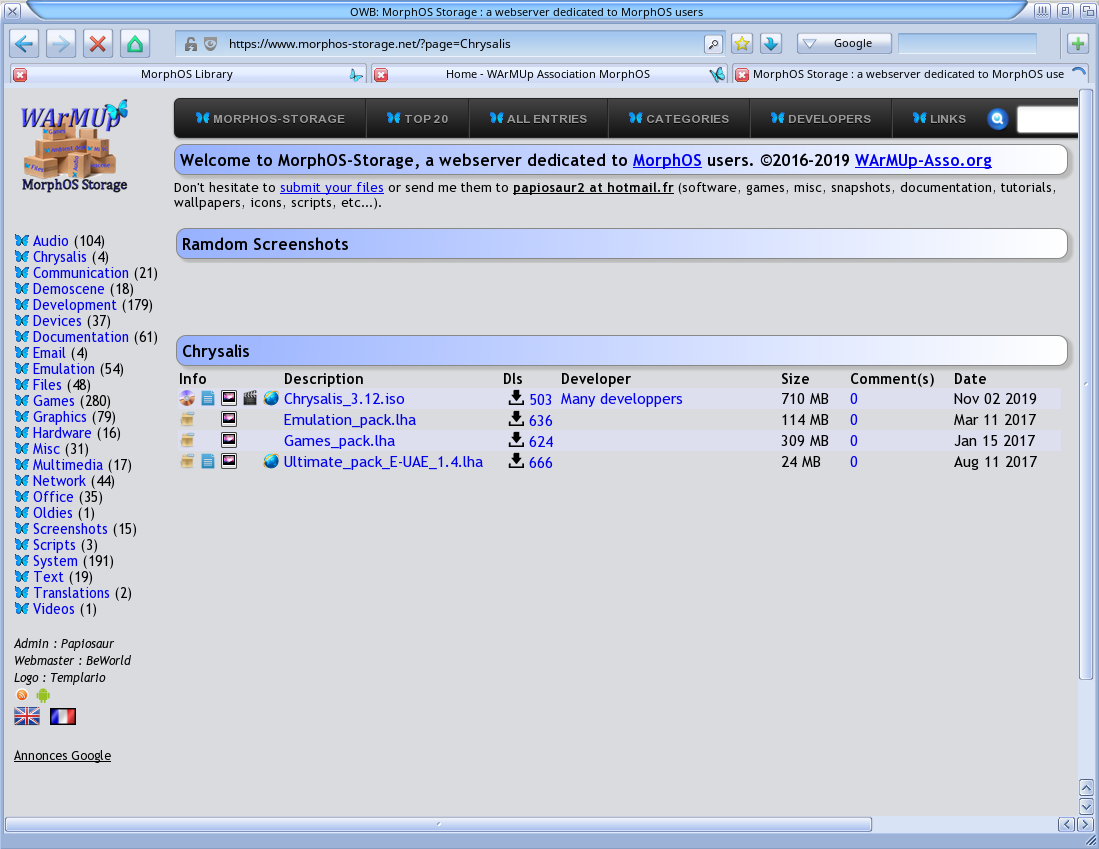
Task: Close the MorphOS Library tab
Action: tap(20, 74)
